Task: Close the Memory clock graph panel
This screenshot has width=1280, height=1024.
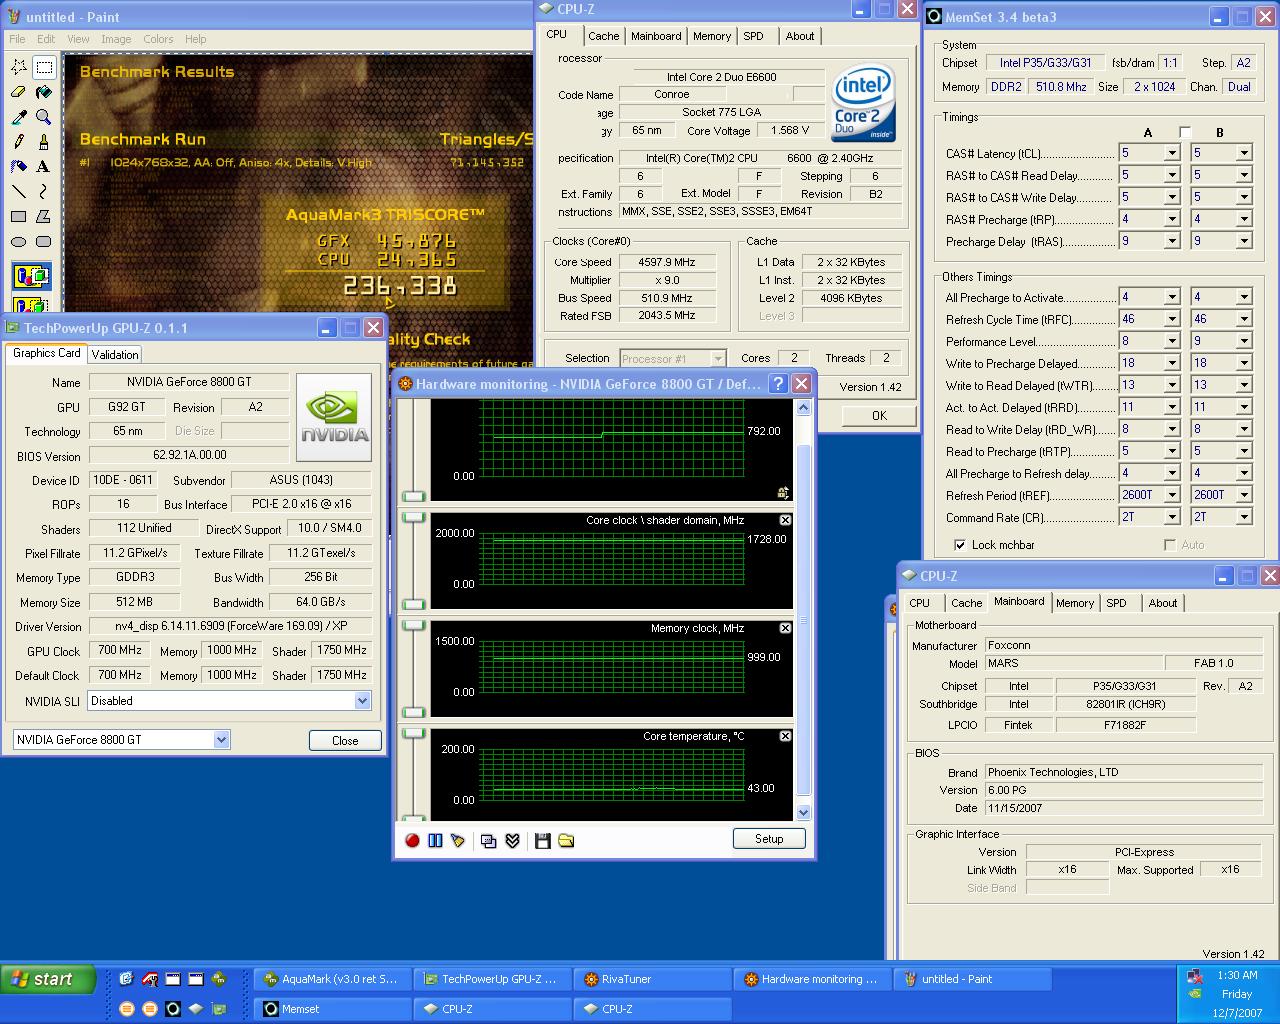Action: pyautogui.click(x=785, y=628)
